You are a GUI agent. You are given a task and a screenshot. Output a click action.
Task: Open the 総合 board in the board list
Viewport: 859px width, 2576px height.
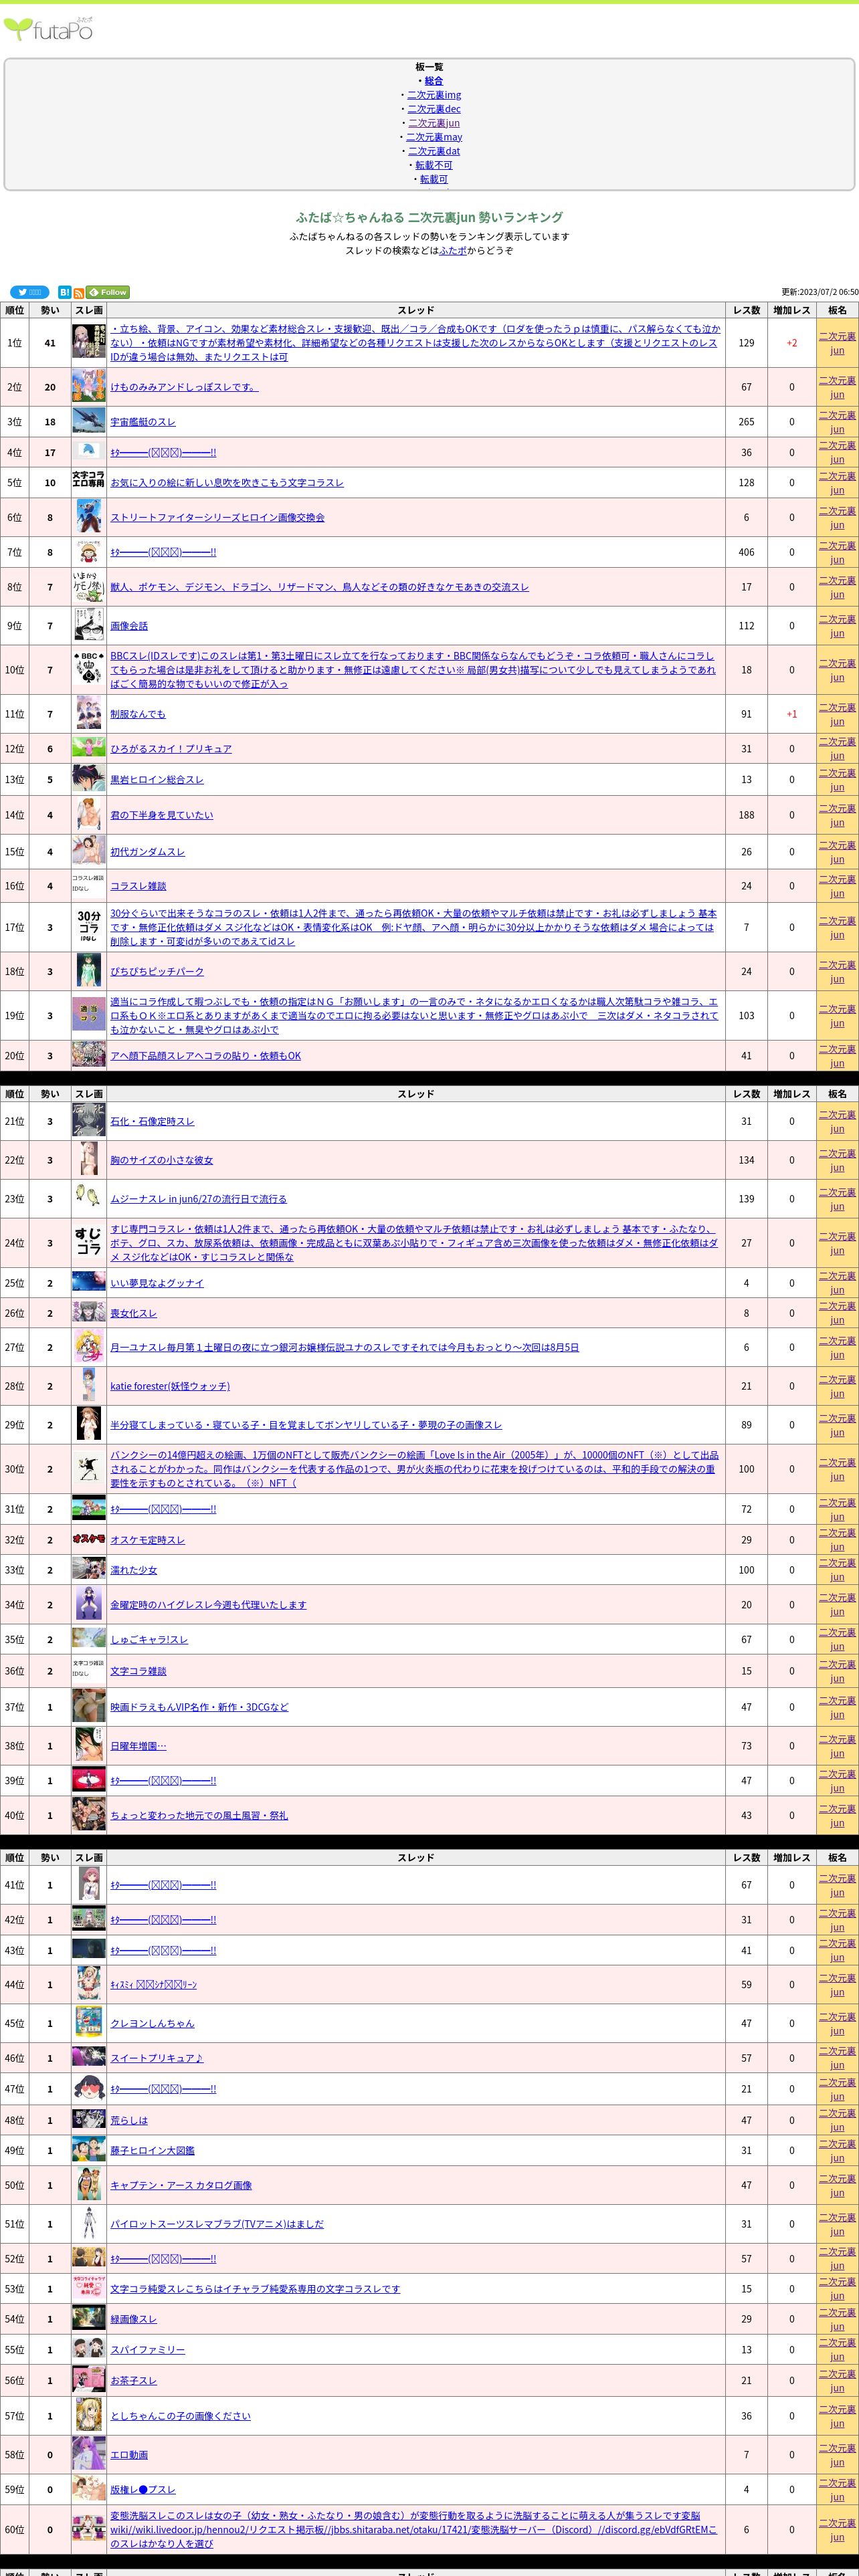pyautogui.click(x=433, y=81)
